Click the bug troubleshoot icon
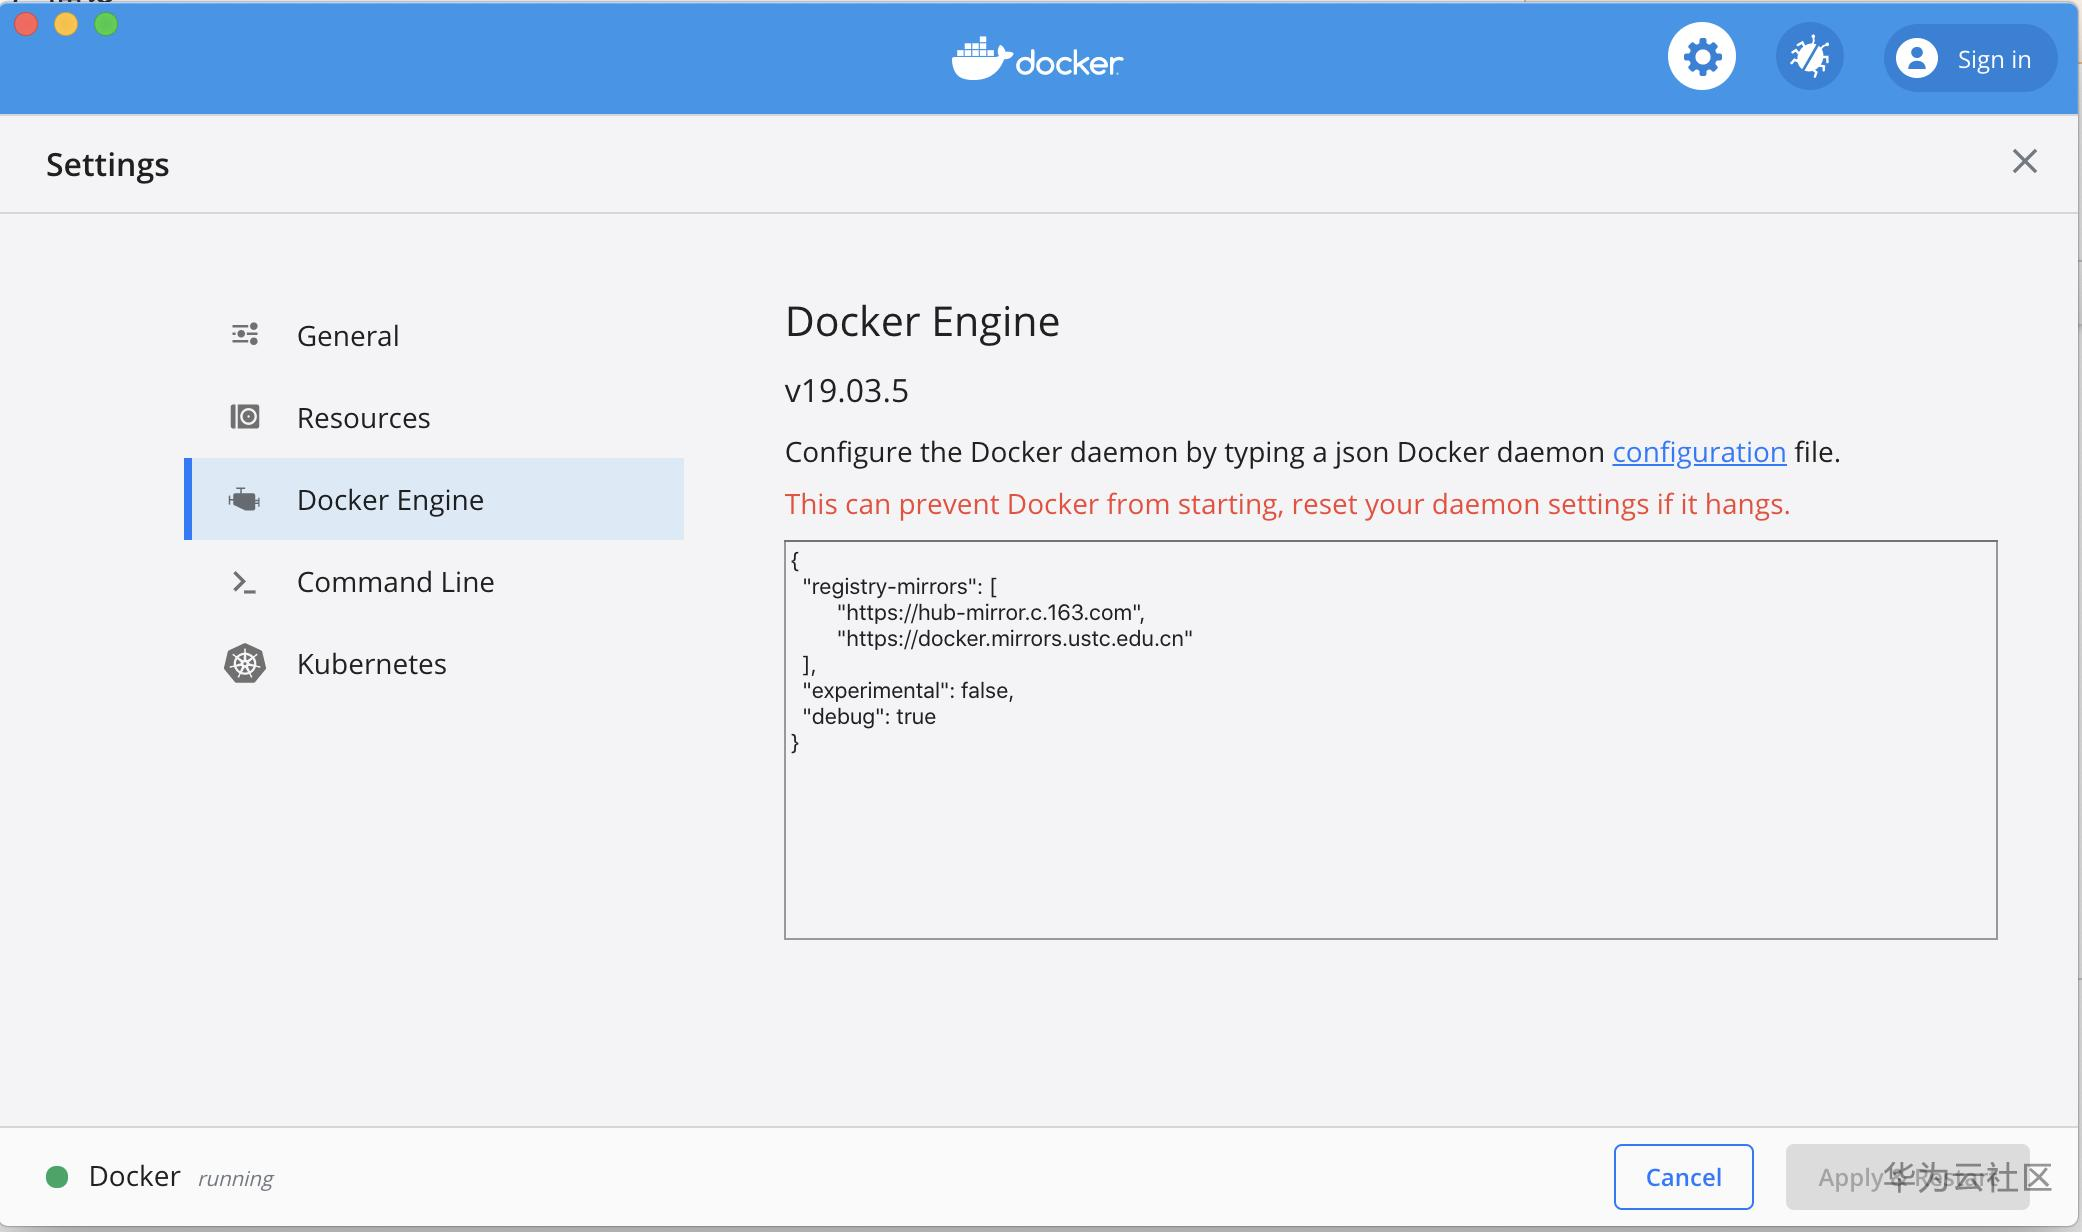The width and height of the screenshot is (2082, 1232). (1809, 57)
